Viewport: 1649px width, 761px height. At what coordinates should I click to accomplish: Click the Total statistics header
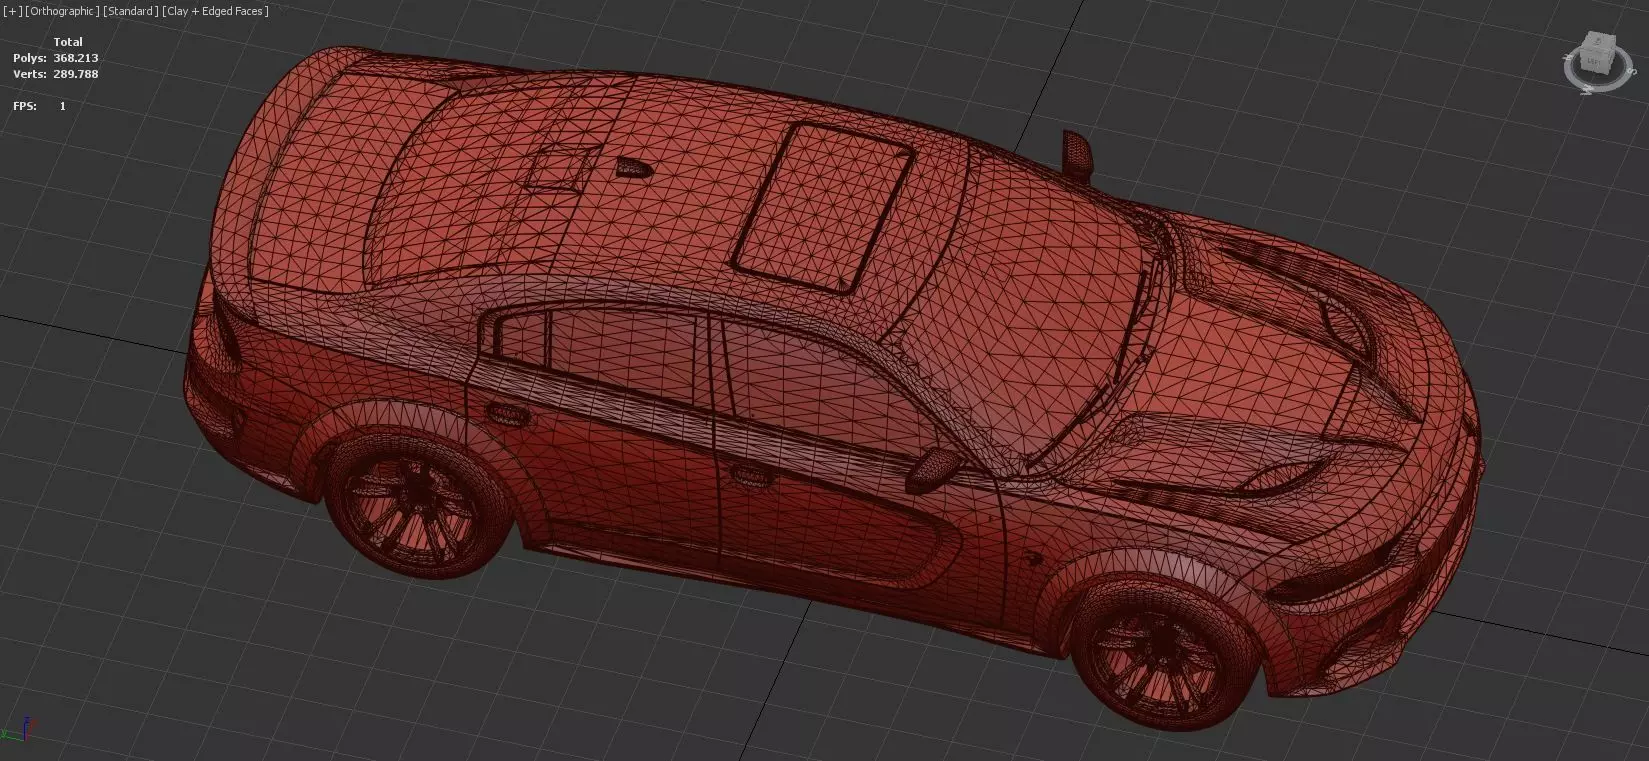68,42
